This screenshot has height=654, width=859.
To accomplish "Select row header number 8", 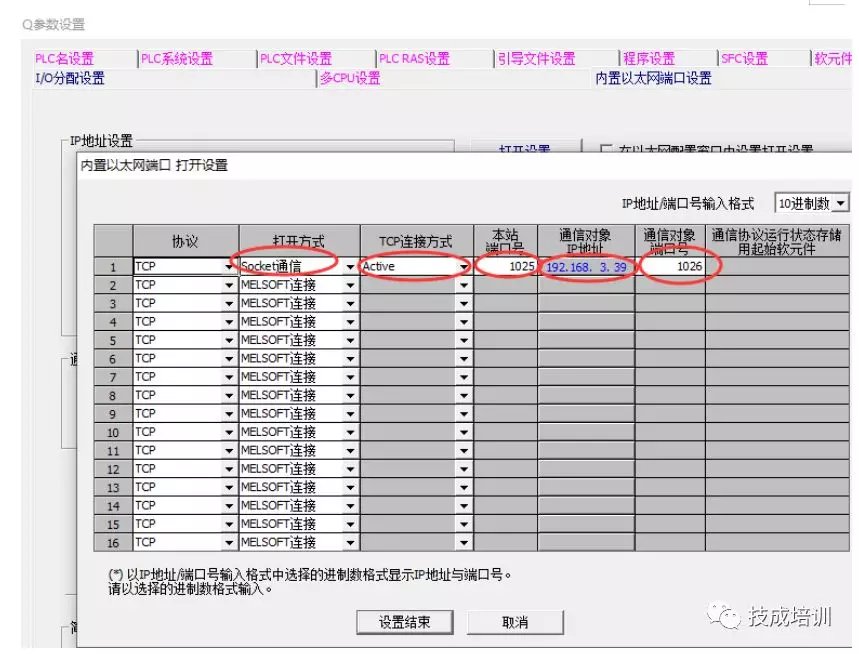I will tap(113, 395).
